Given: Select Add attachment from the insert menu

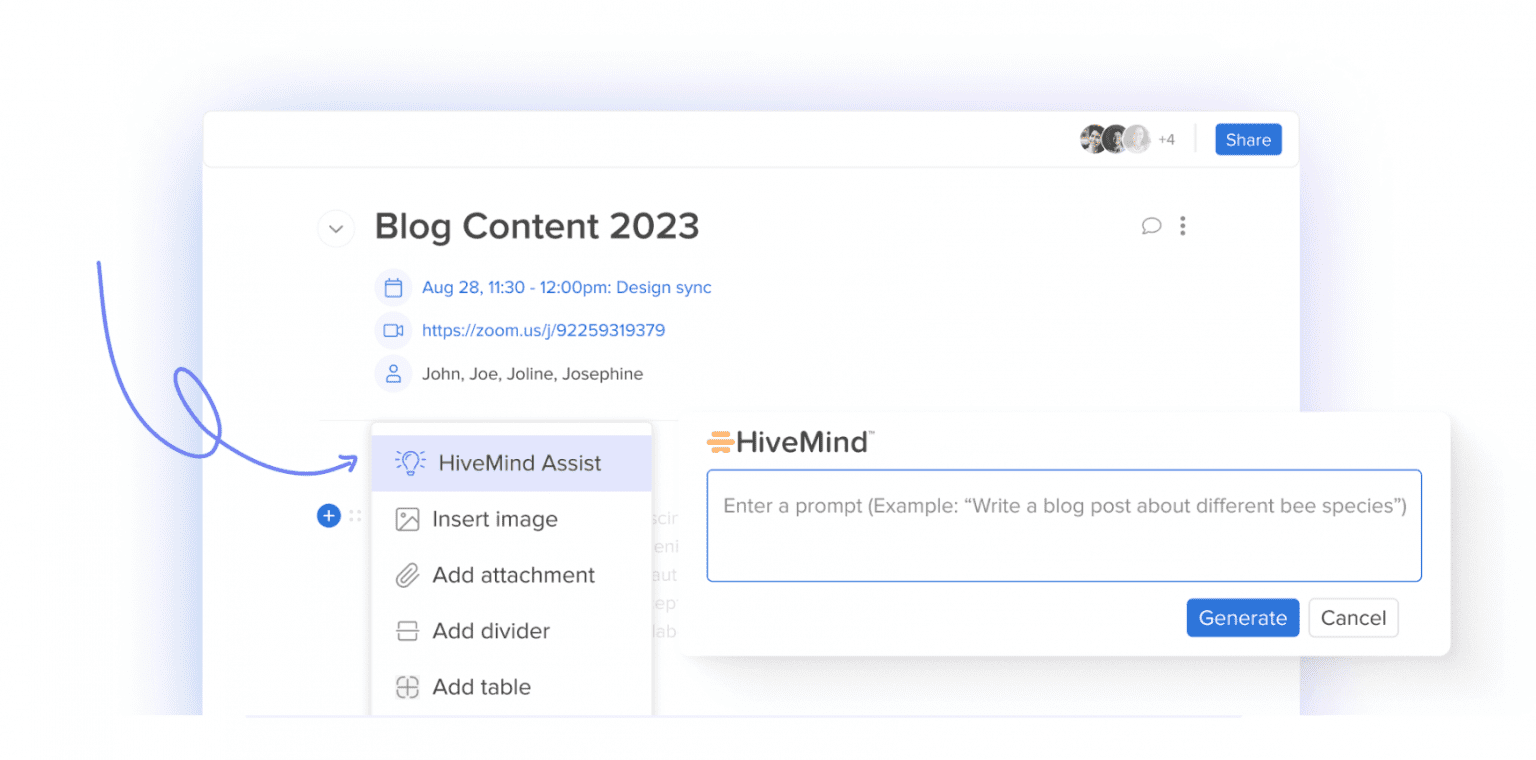Looking at the screenshot, I should click(512, 575).
